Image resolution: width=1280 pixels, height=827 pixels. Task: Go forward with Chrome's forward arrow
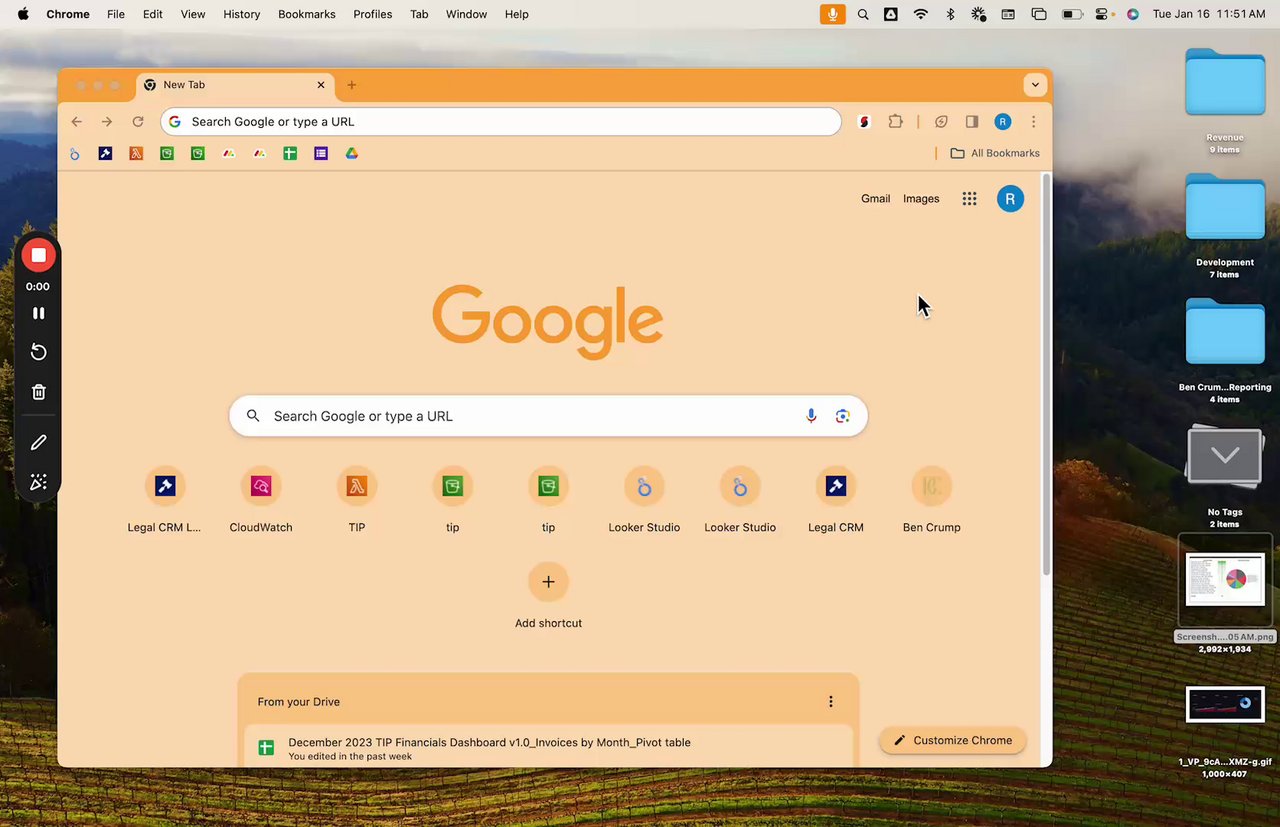pyautogui.click(x=107, y=122)
